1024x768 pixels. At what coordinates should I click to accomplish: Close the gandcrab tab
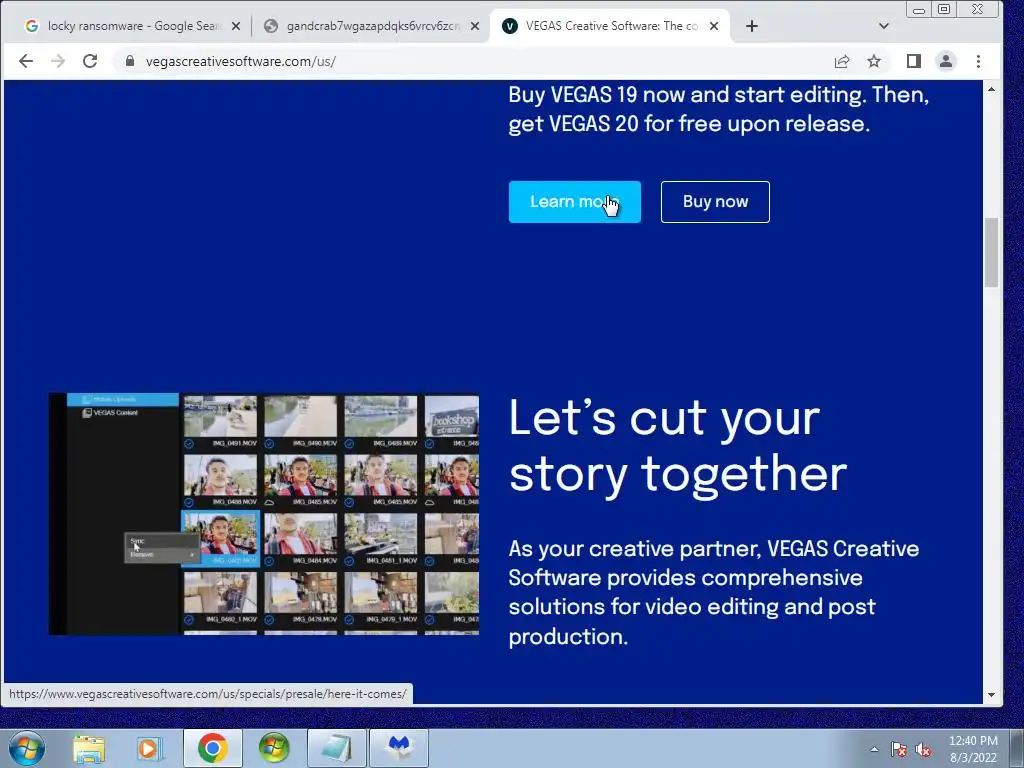[475, 26]
